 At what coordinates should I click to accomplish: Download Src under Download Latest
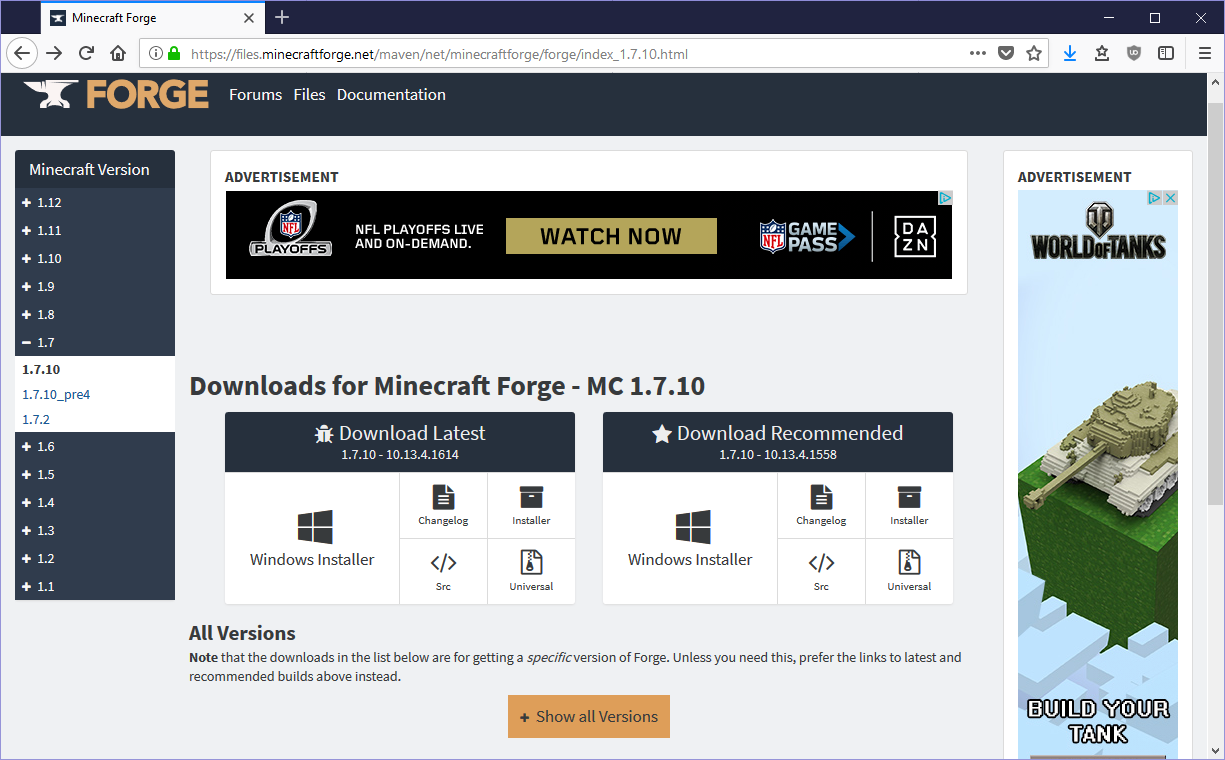pyautogui.click(x=443, y=572)
